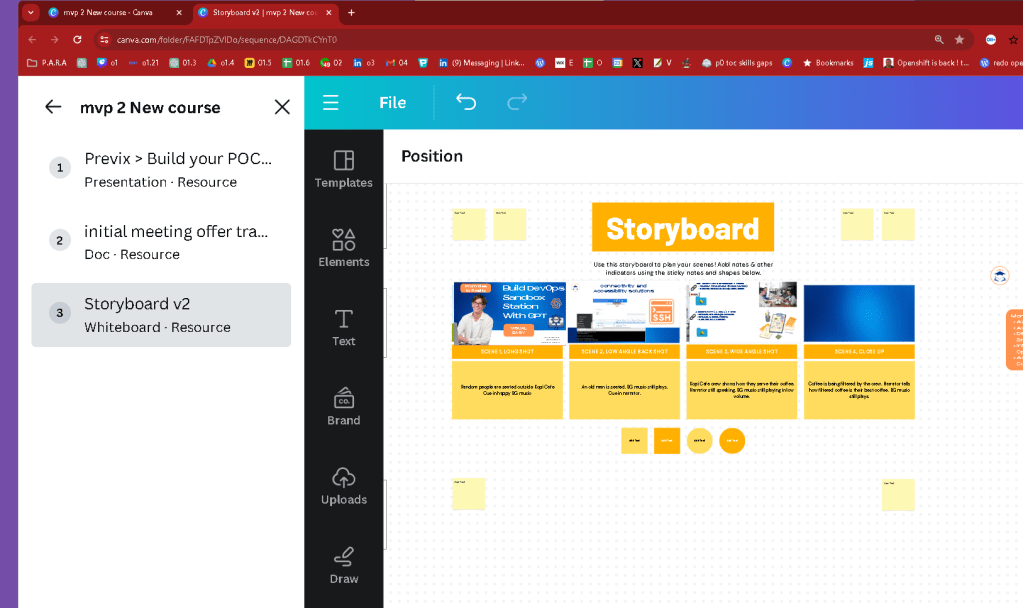Open the LinkedIn Messaging bookmark
The image size is (1023, 608).
pyautogui.click(x=481, y=63)
